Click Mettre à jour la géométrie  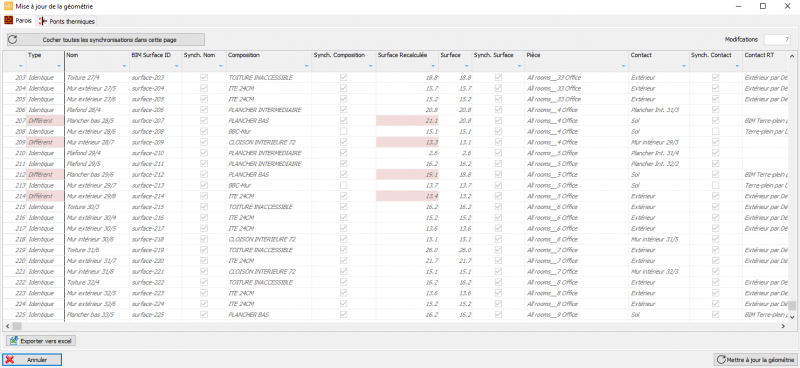pyautogui.click(x=755, y=359)
